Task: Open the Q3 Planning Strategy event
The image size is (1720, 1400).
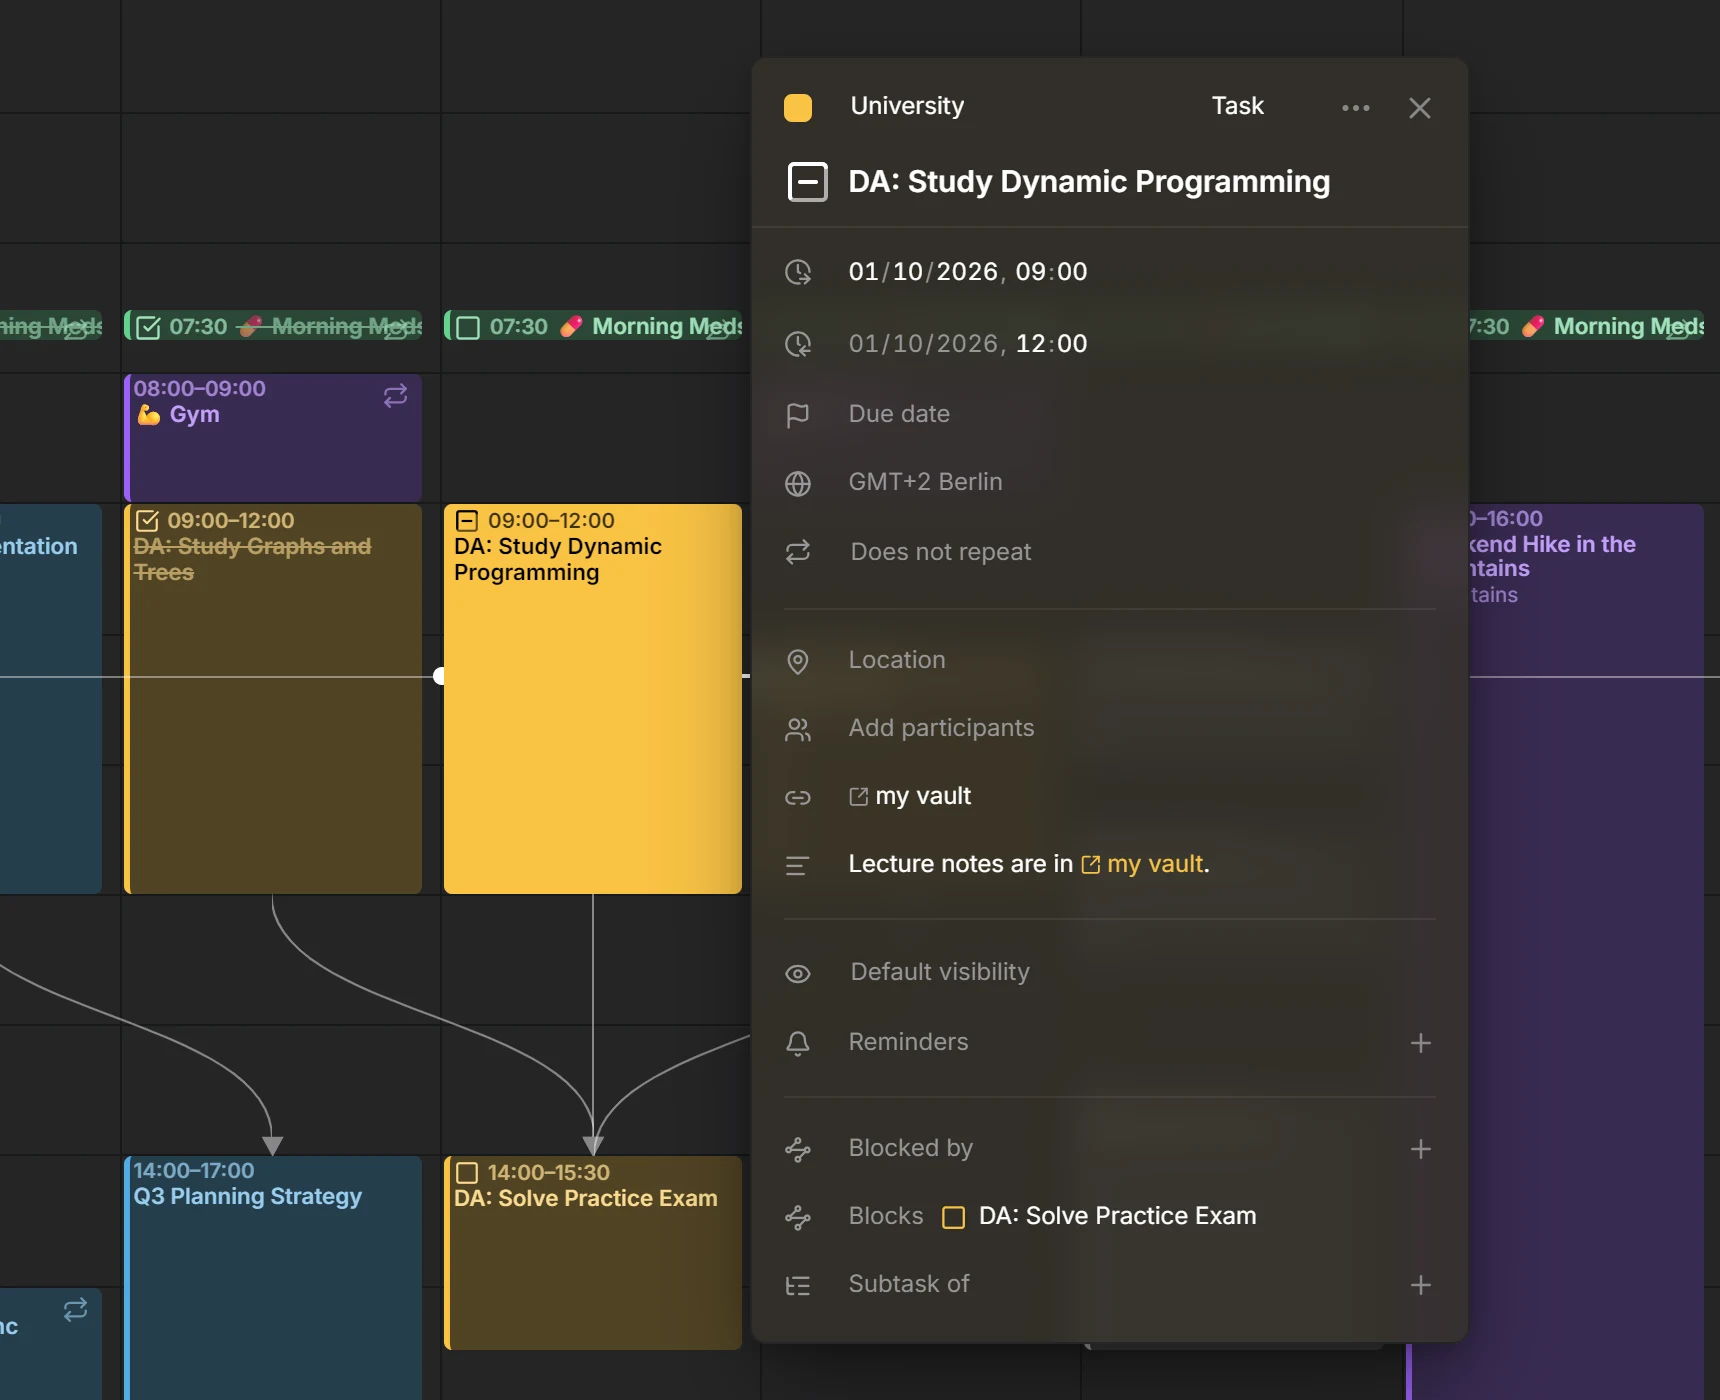Action: click(x=273, y=1278)
